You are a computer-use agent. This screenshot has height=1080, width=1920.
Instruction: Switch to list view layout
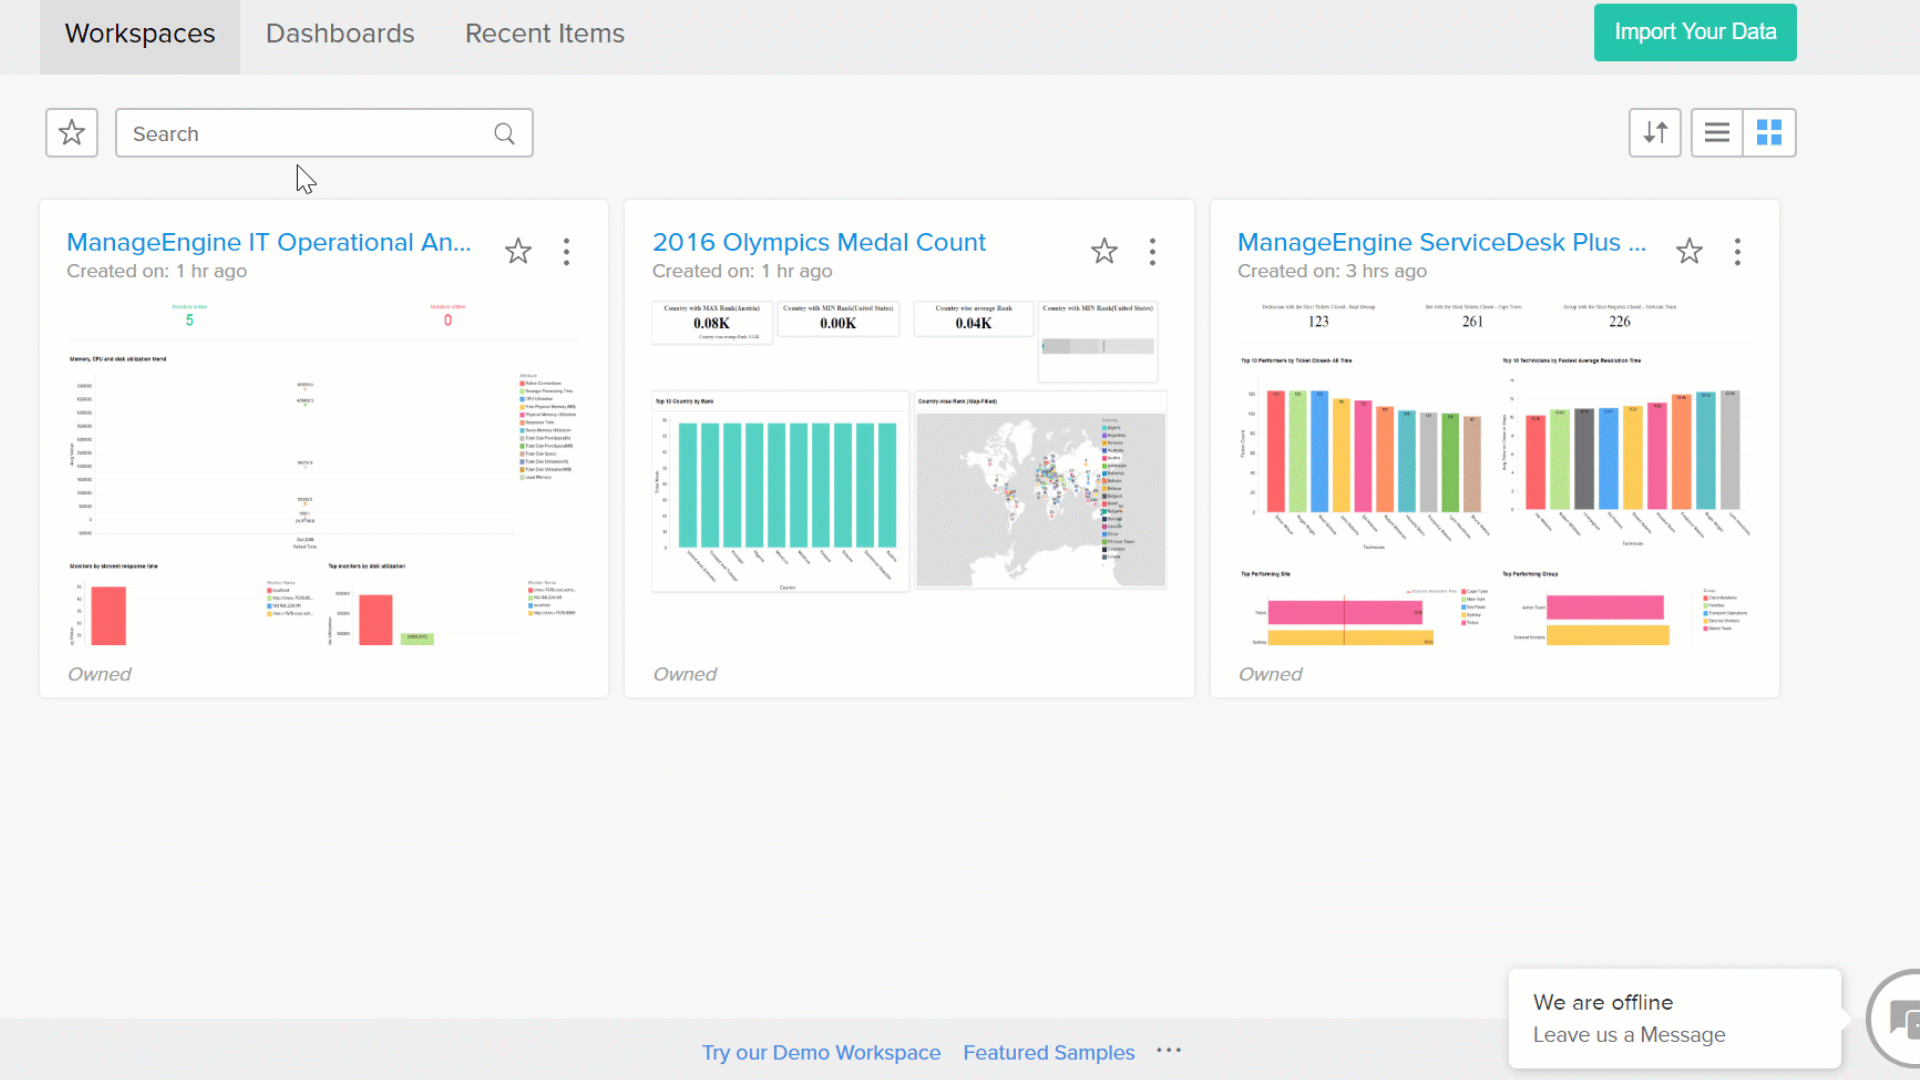[x=1717, y=133]
